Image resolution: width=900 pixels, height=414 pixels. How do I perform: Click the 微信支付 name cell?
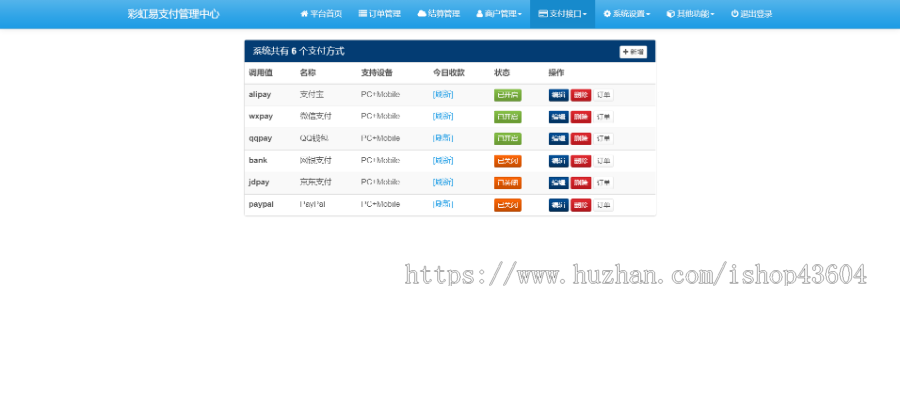click(316, 117)
